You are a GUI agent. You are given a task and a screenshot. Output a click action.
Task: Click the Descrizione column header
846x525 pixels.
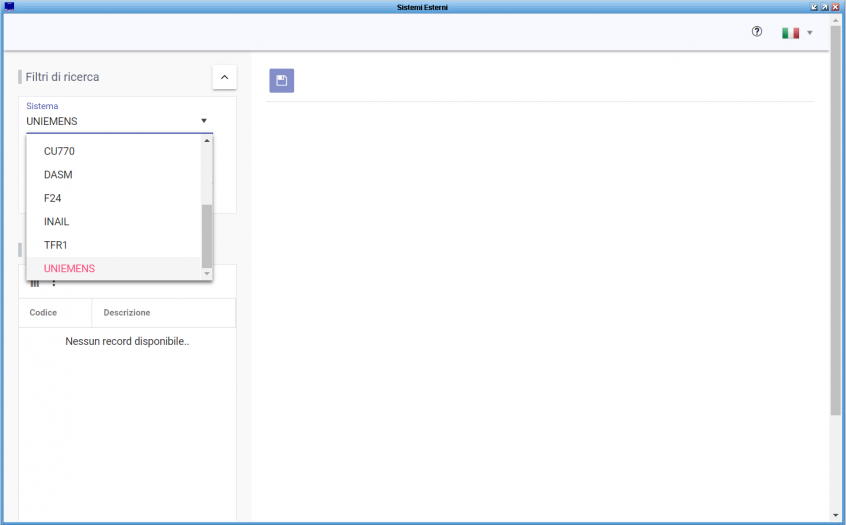[x=163, y=312]
